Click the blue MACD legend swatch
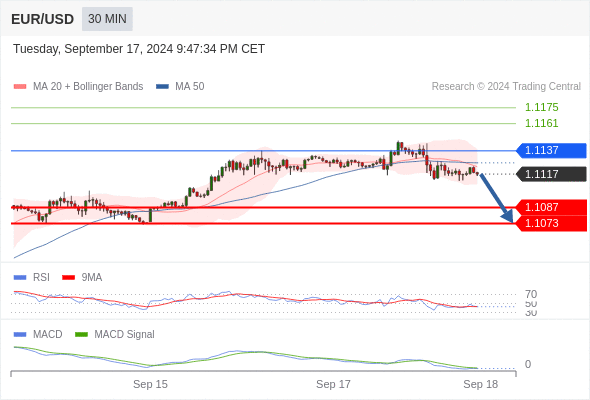Screen dimensions: 590x400 click(x=20, y=335)
